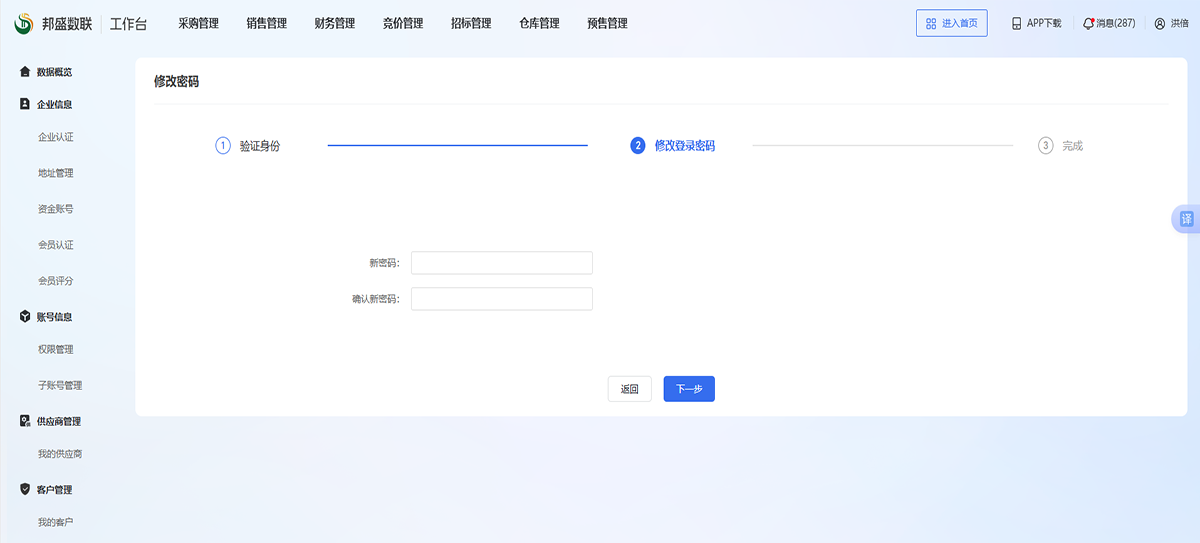This screenshot has width=1200, height=543.
Task: Open the 仓库管理 menu
Action: (x=539, y=24)
